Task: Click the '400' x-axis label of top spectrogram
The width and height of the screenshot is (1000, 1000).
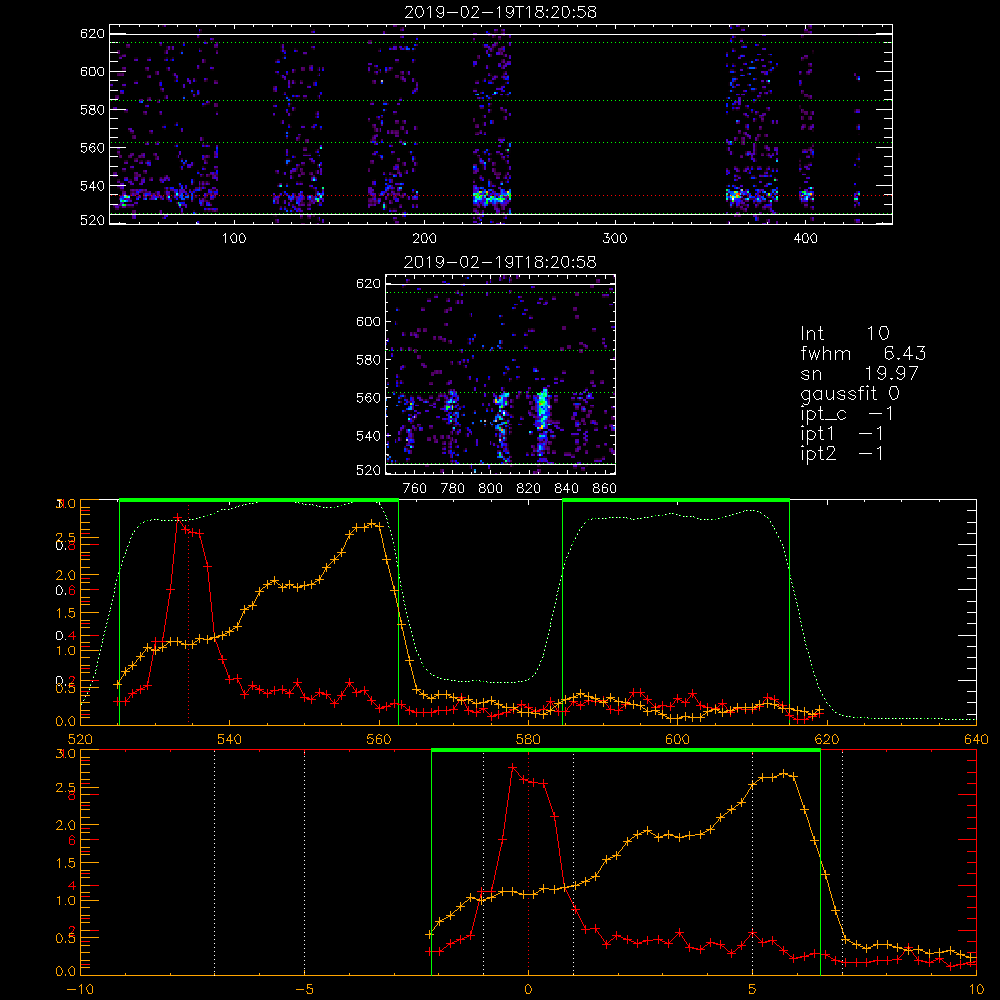Action: click(805, 239)
